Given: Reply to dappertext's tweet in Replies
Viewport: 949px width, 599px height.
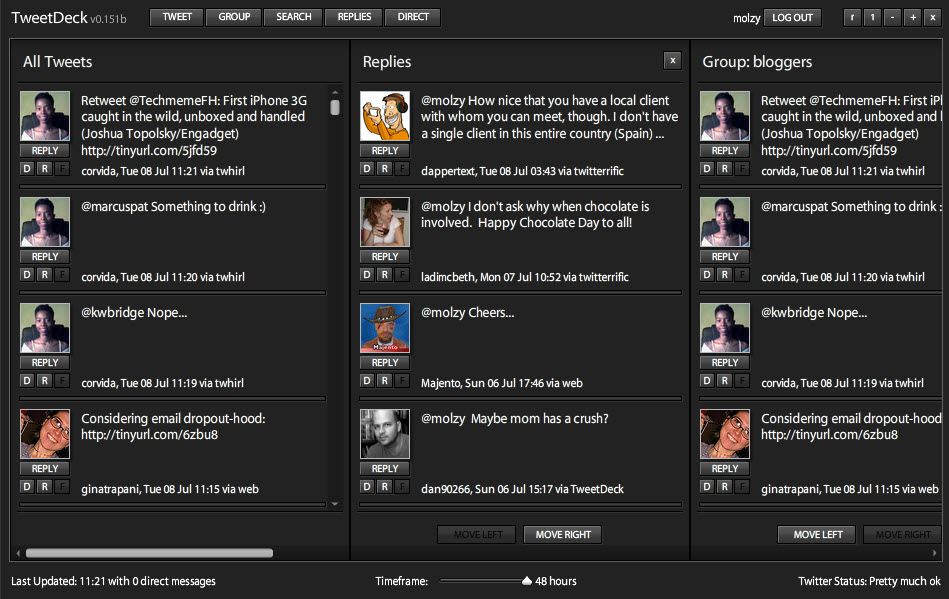Looking at the screenshot, I should pos(385,151).
